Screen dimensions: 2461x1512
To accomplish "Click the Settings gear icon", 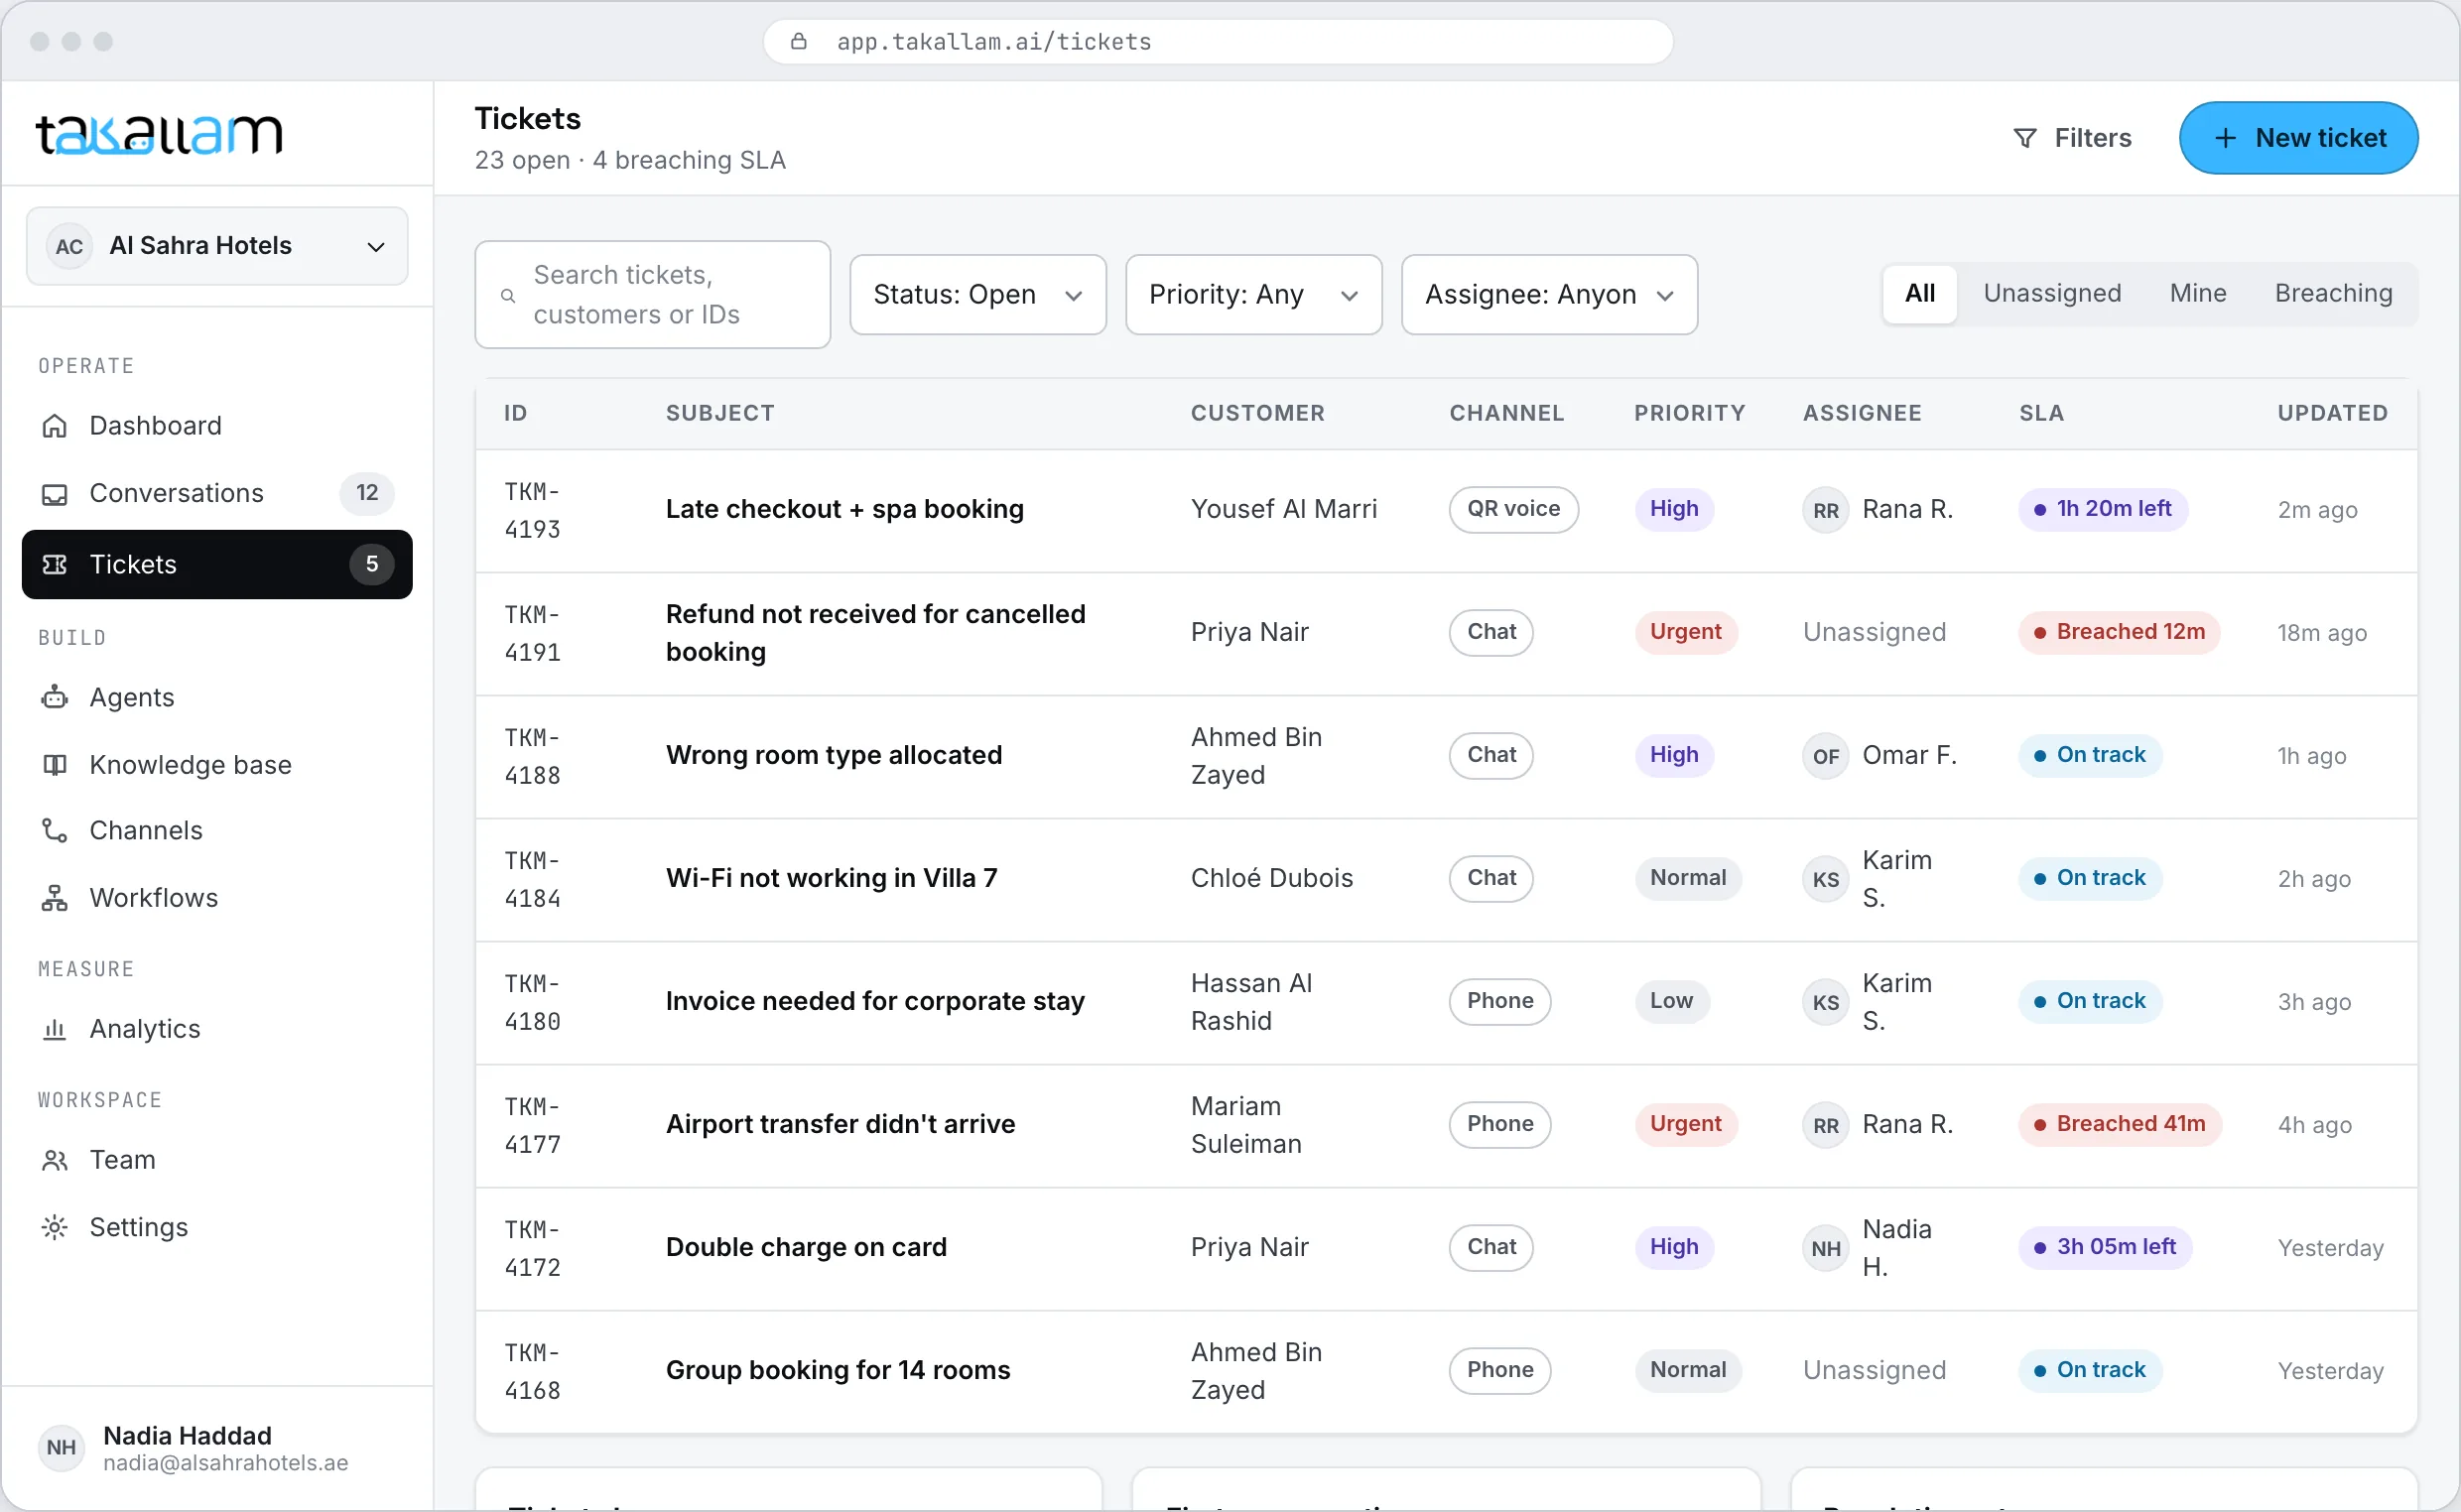I will click(x=55, y=1227).
